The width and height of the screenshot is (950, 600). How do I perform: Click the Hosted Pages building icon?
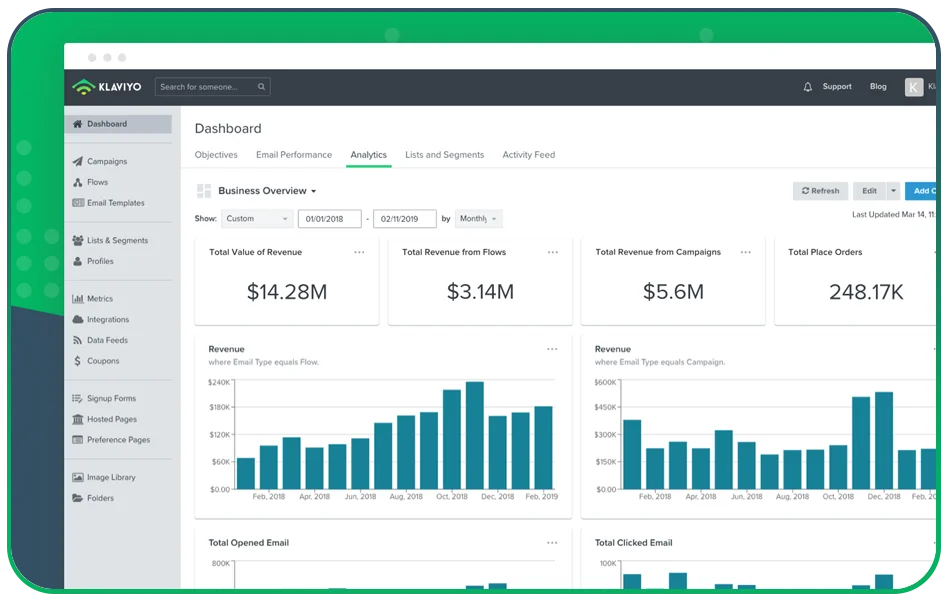coord(78,419)
